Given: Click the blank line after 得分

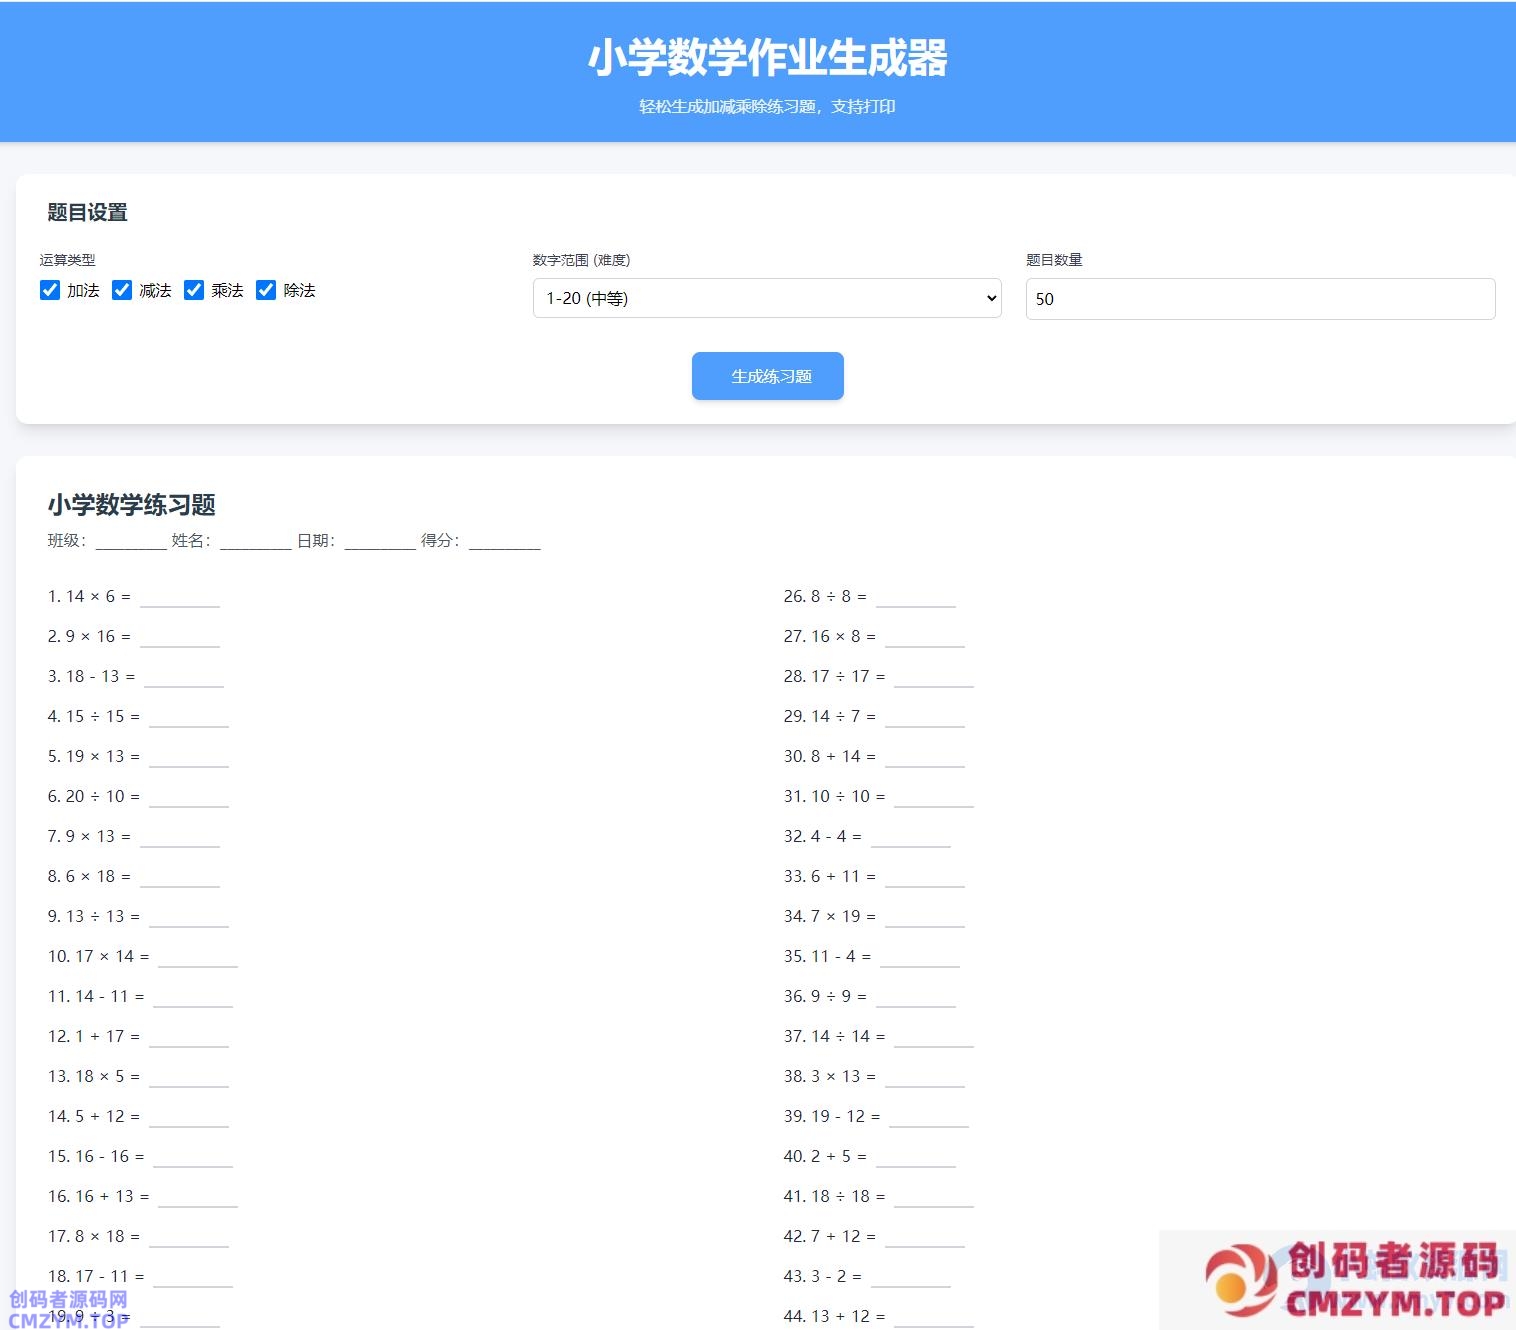Looking at the screenshot, I should [x=505, y=542].
